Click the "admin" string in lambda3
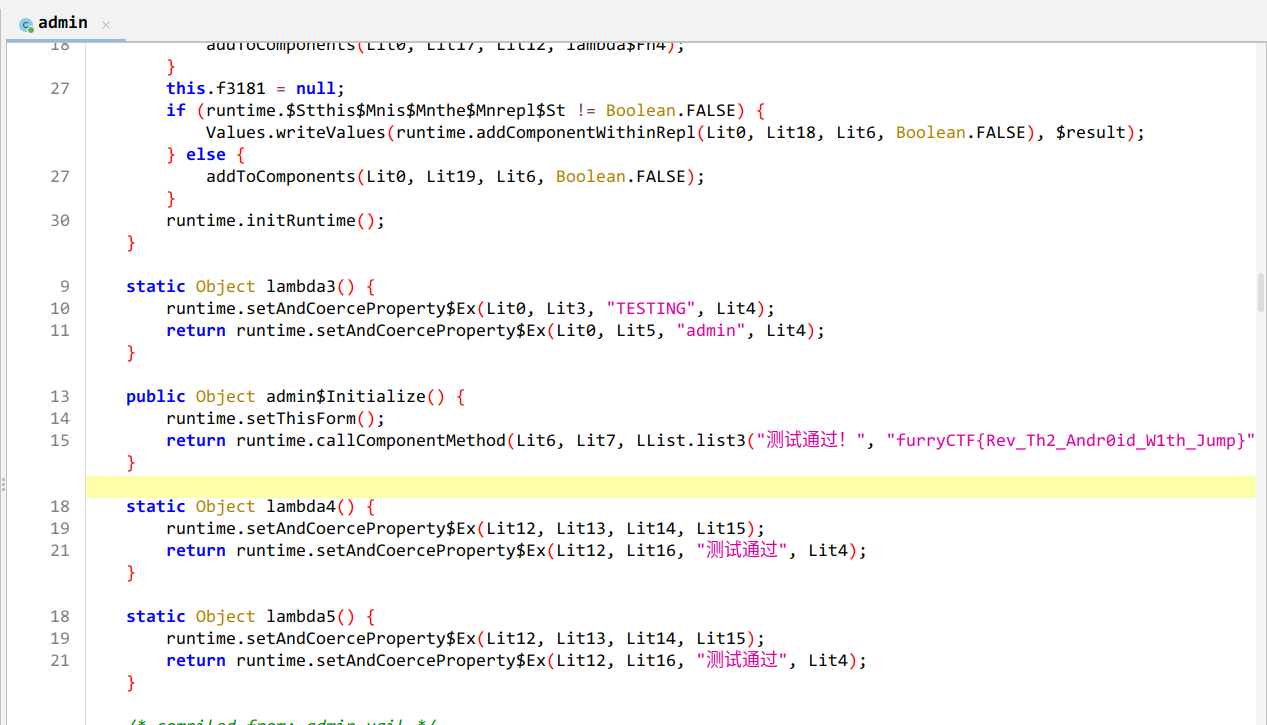 click(x=711, y=331)
